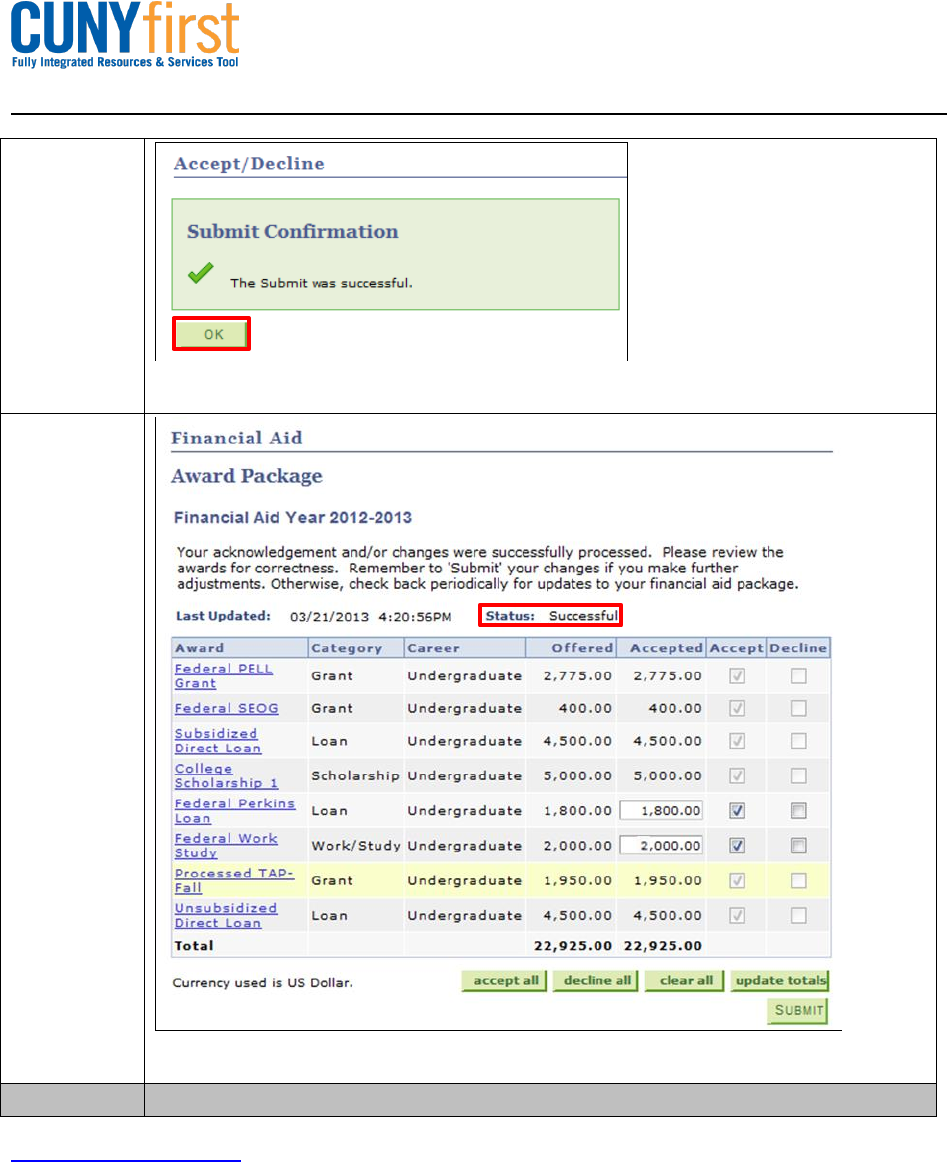Click 'The Submit was successful.' message
947x1162 pixels.
coord(322,283)
